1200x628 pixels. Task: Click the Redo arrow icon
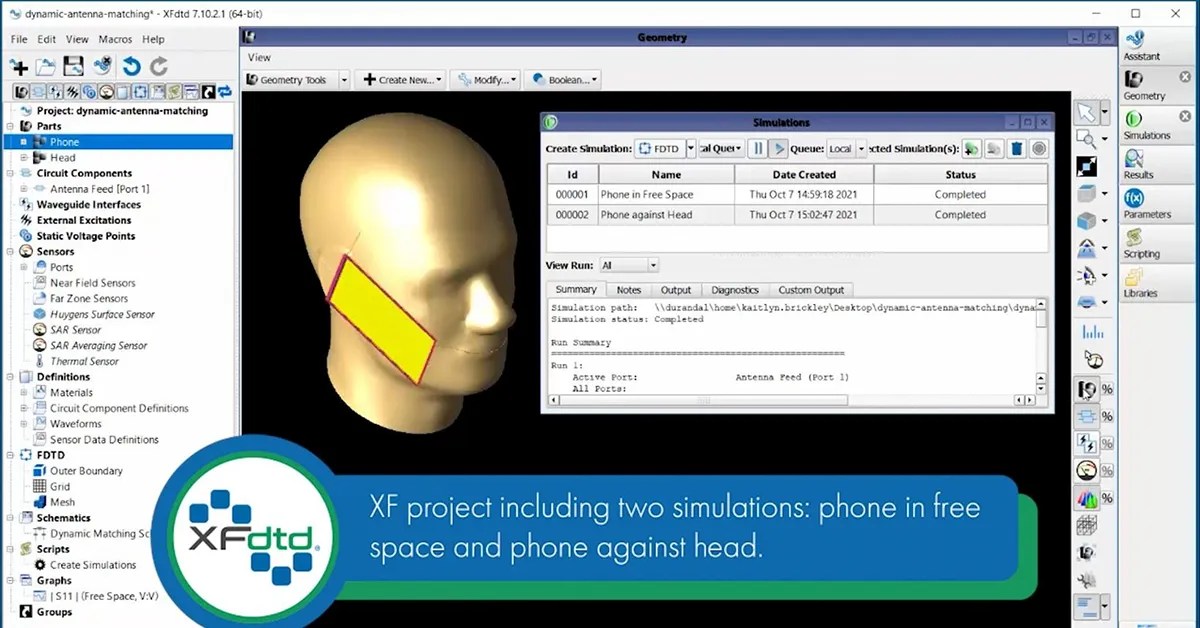pos(159,68)
